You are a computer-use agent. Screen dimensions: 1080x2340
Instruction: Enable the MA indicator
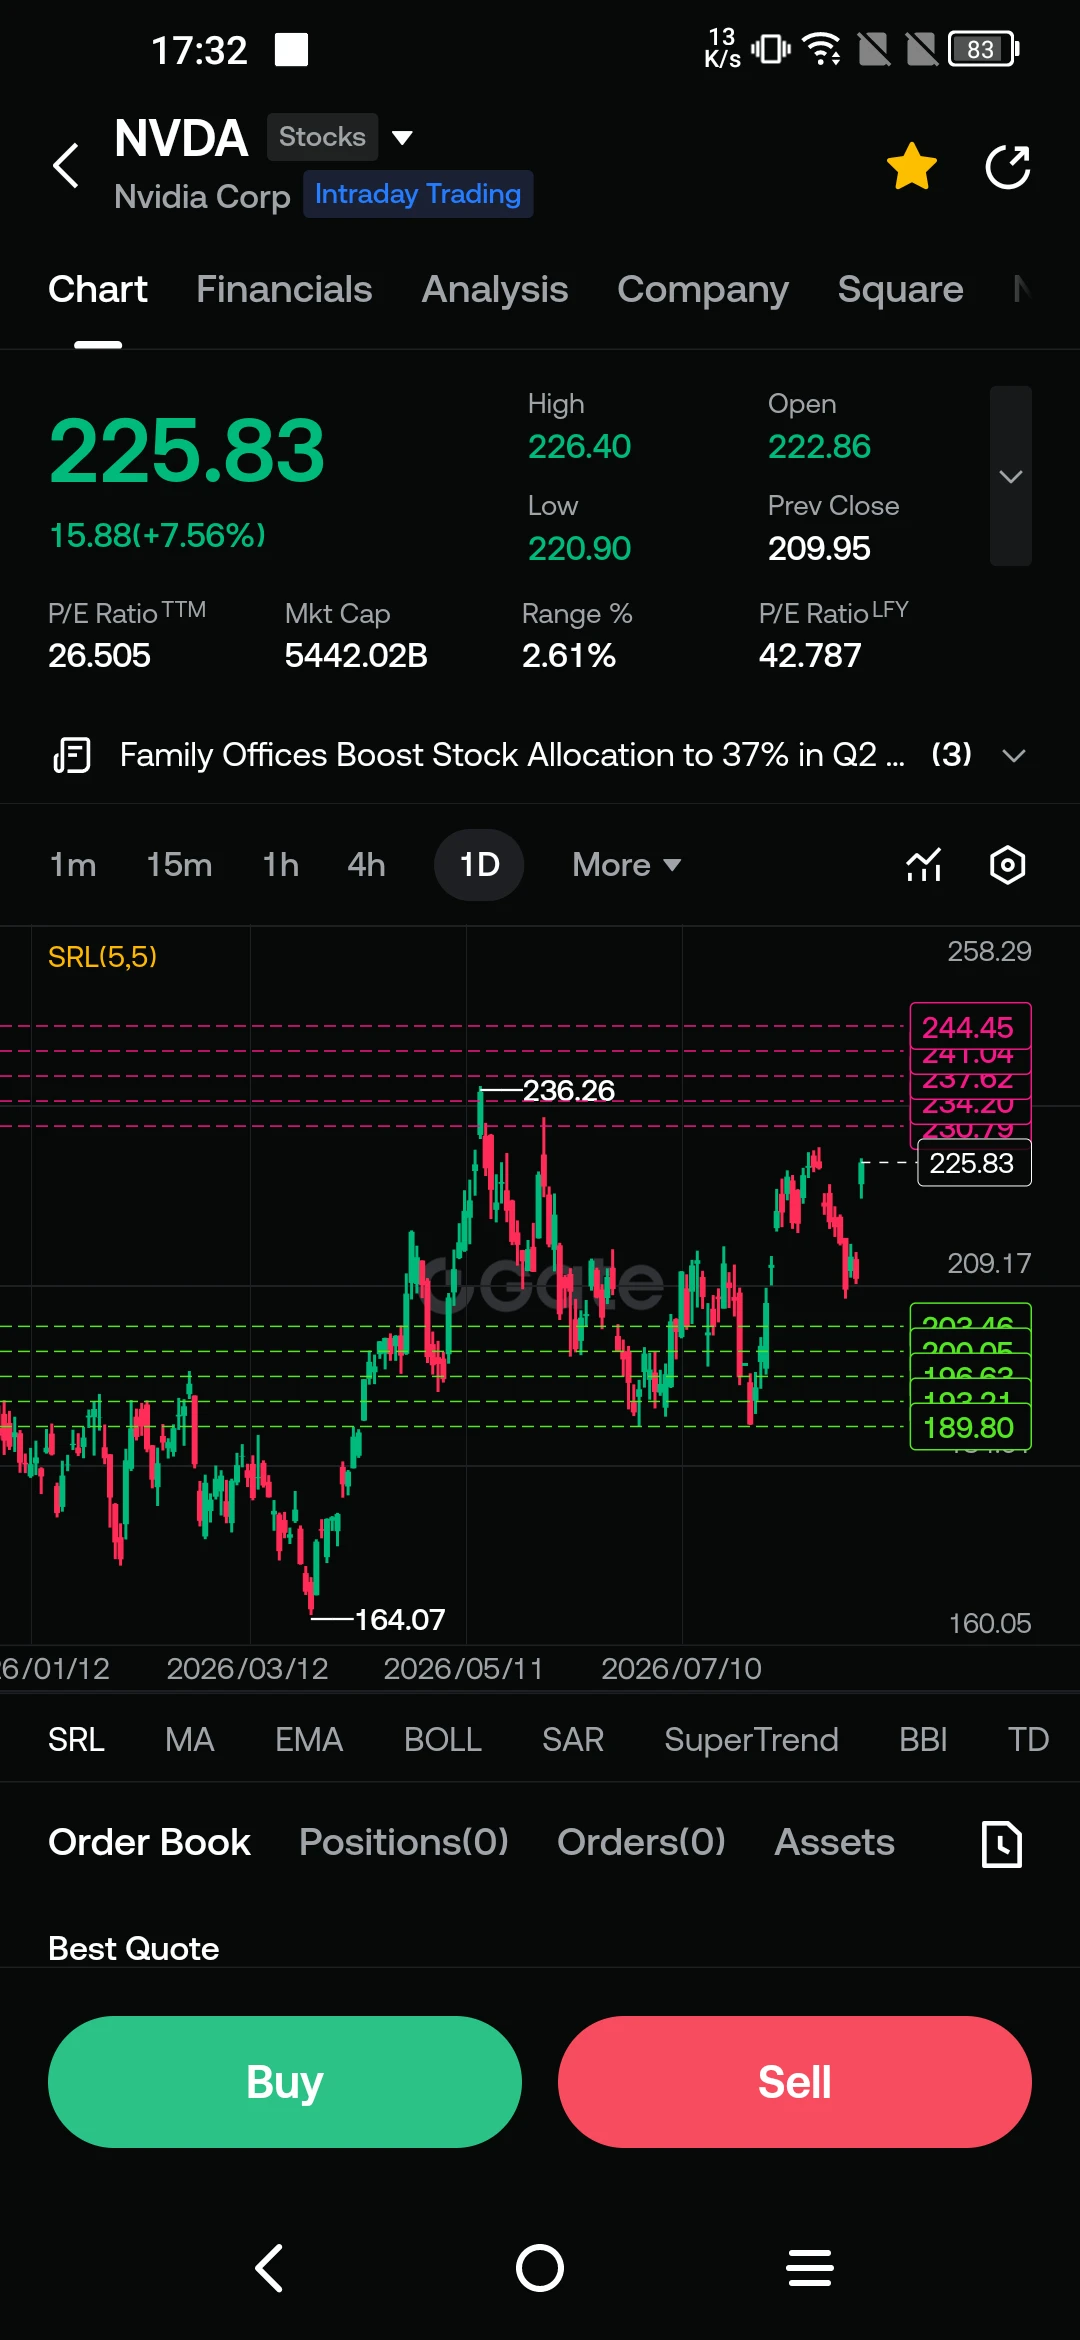tap(190, 1740)
